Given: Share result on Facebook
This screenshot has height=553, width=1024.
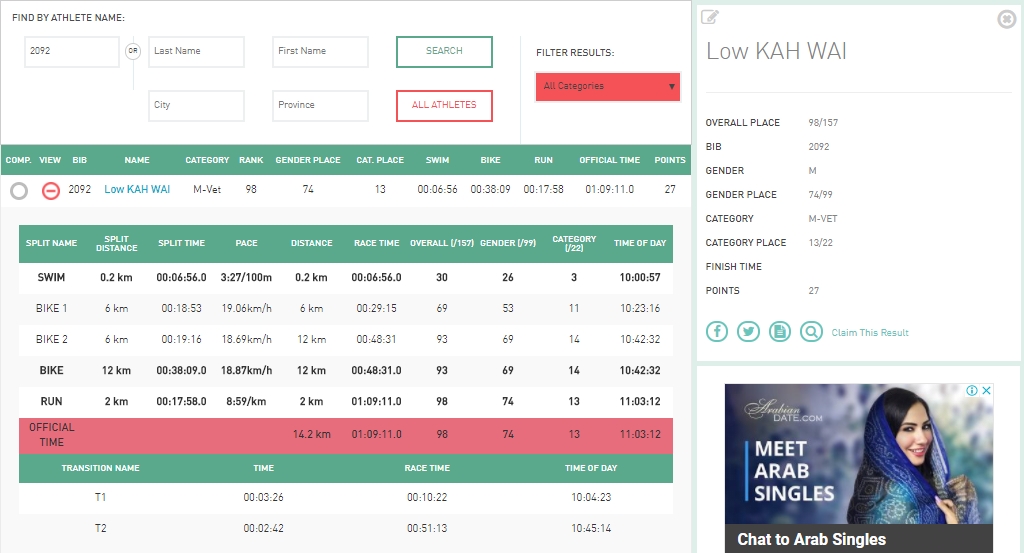Looking at the screenshot, I should coord(717,332).
